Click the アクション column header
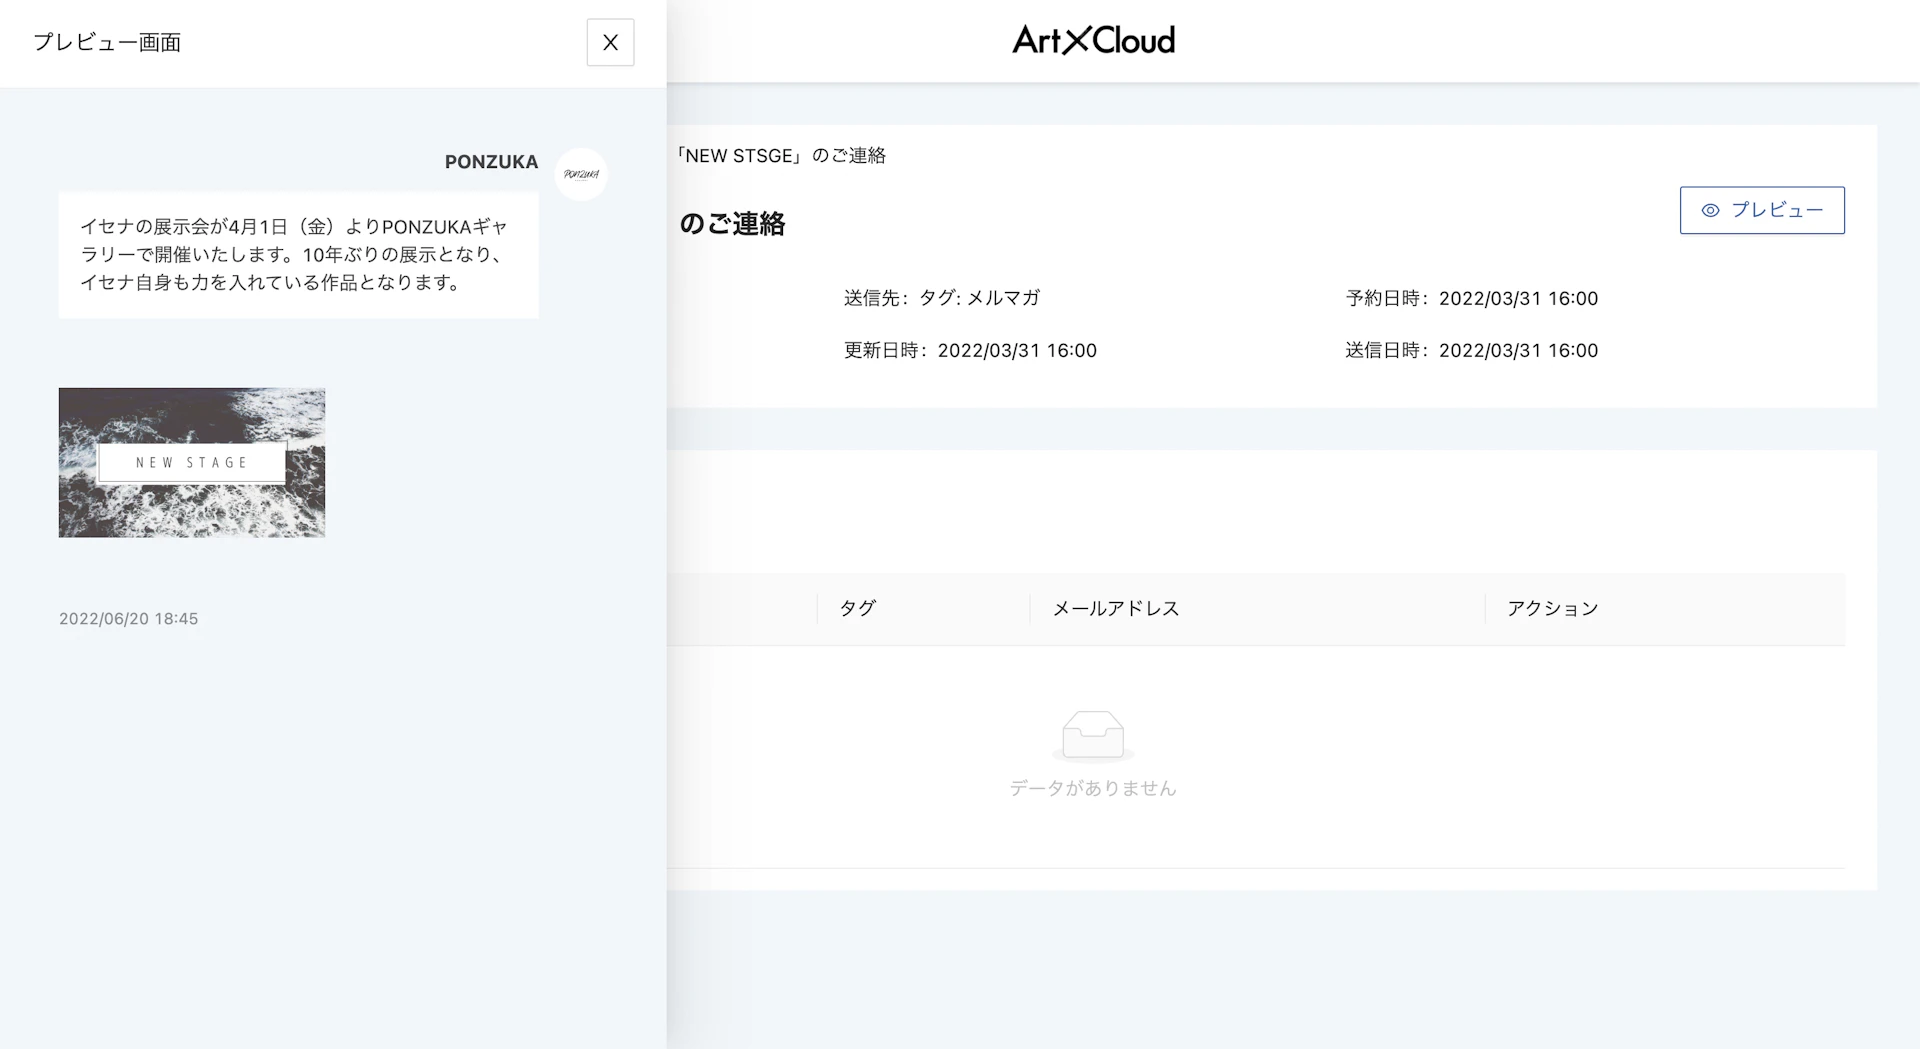Viewport: 1920px width, 1049px height. pos(1552,608)
